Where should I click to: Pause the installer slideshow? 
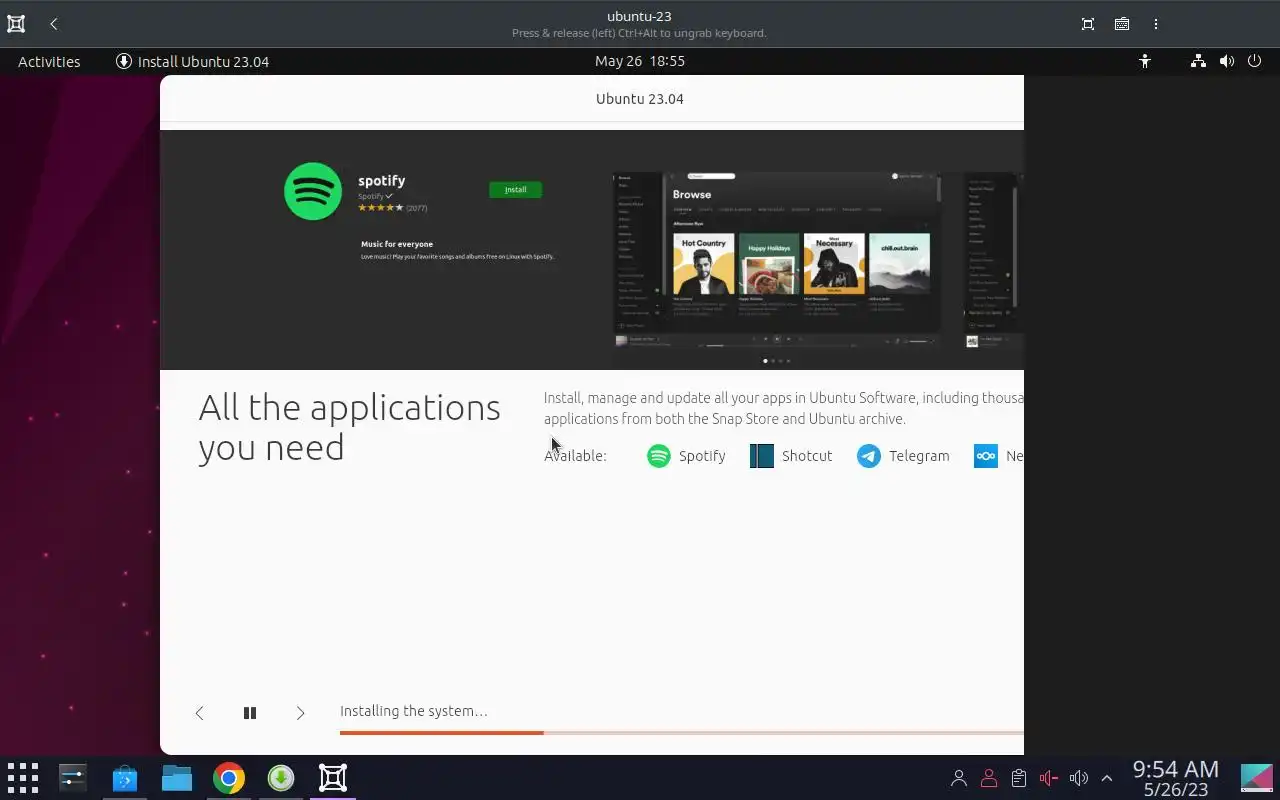click(x=250, y=713)
